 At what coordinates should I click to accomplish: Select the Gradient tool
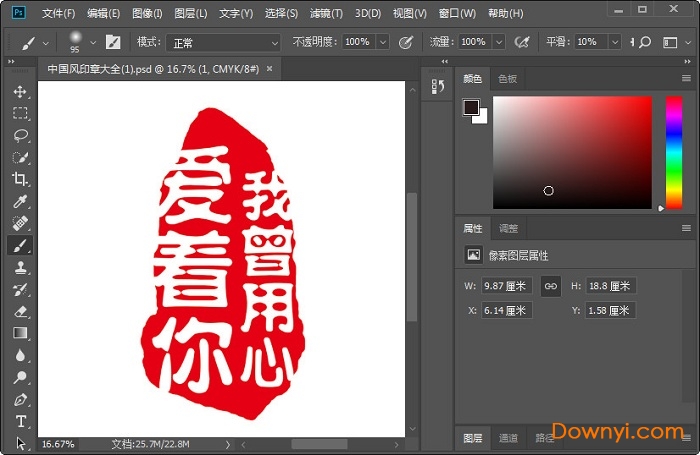point(20,333)
